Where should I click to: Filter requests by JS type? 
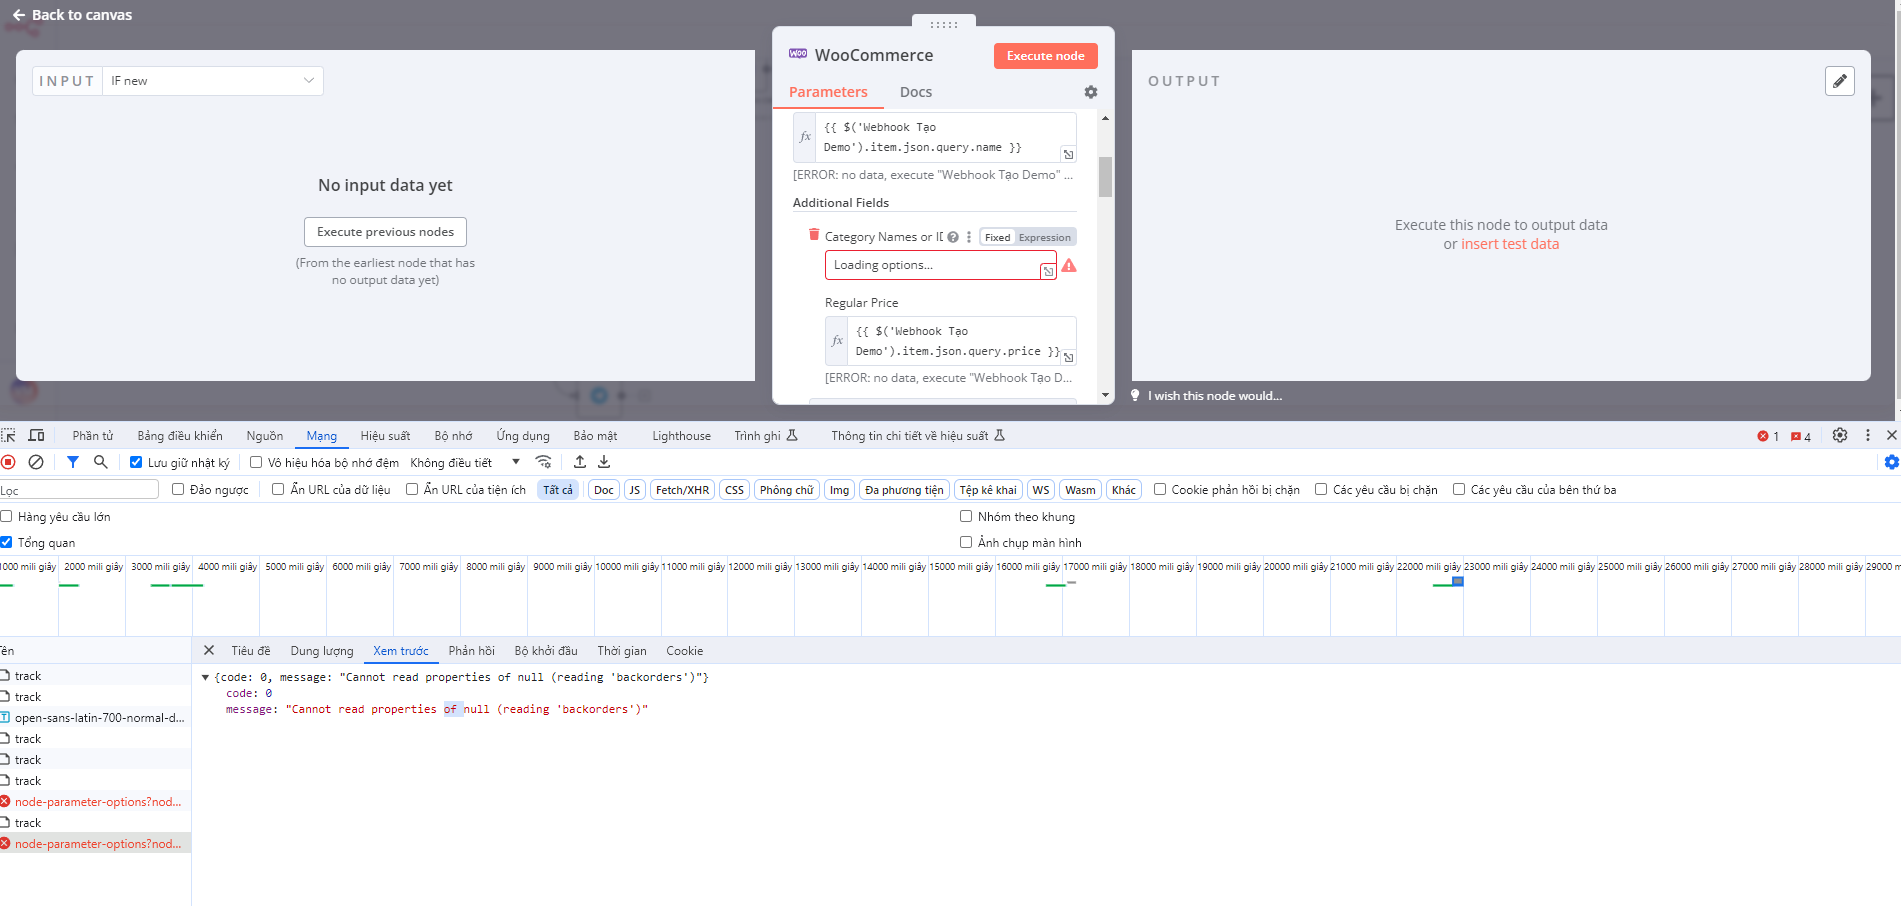click(x=634, y=489)
